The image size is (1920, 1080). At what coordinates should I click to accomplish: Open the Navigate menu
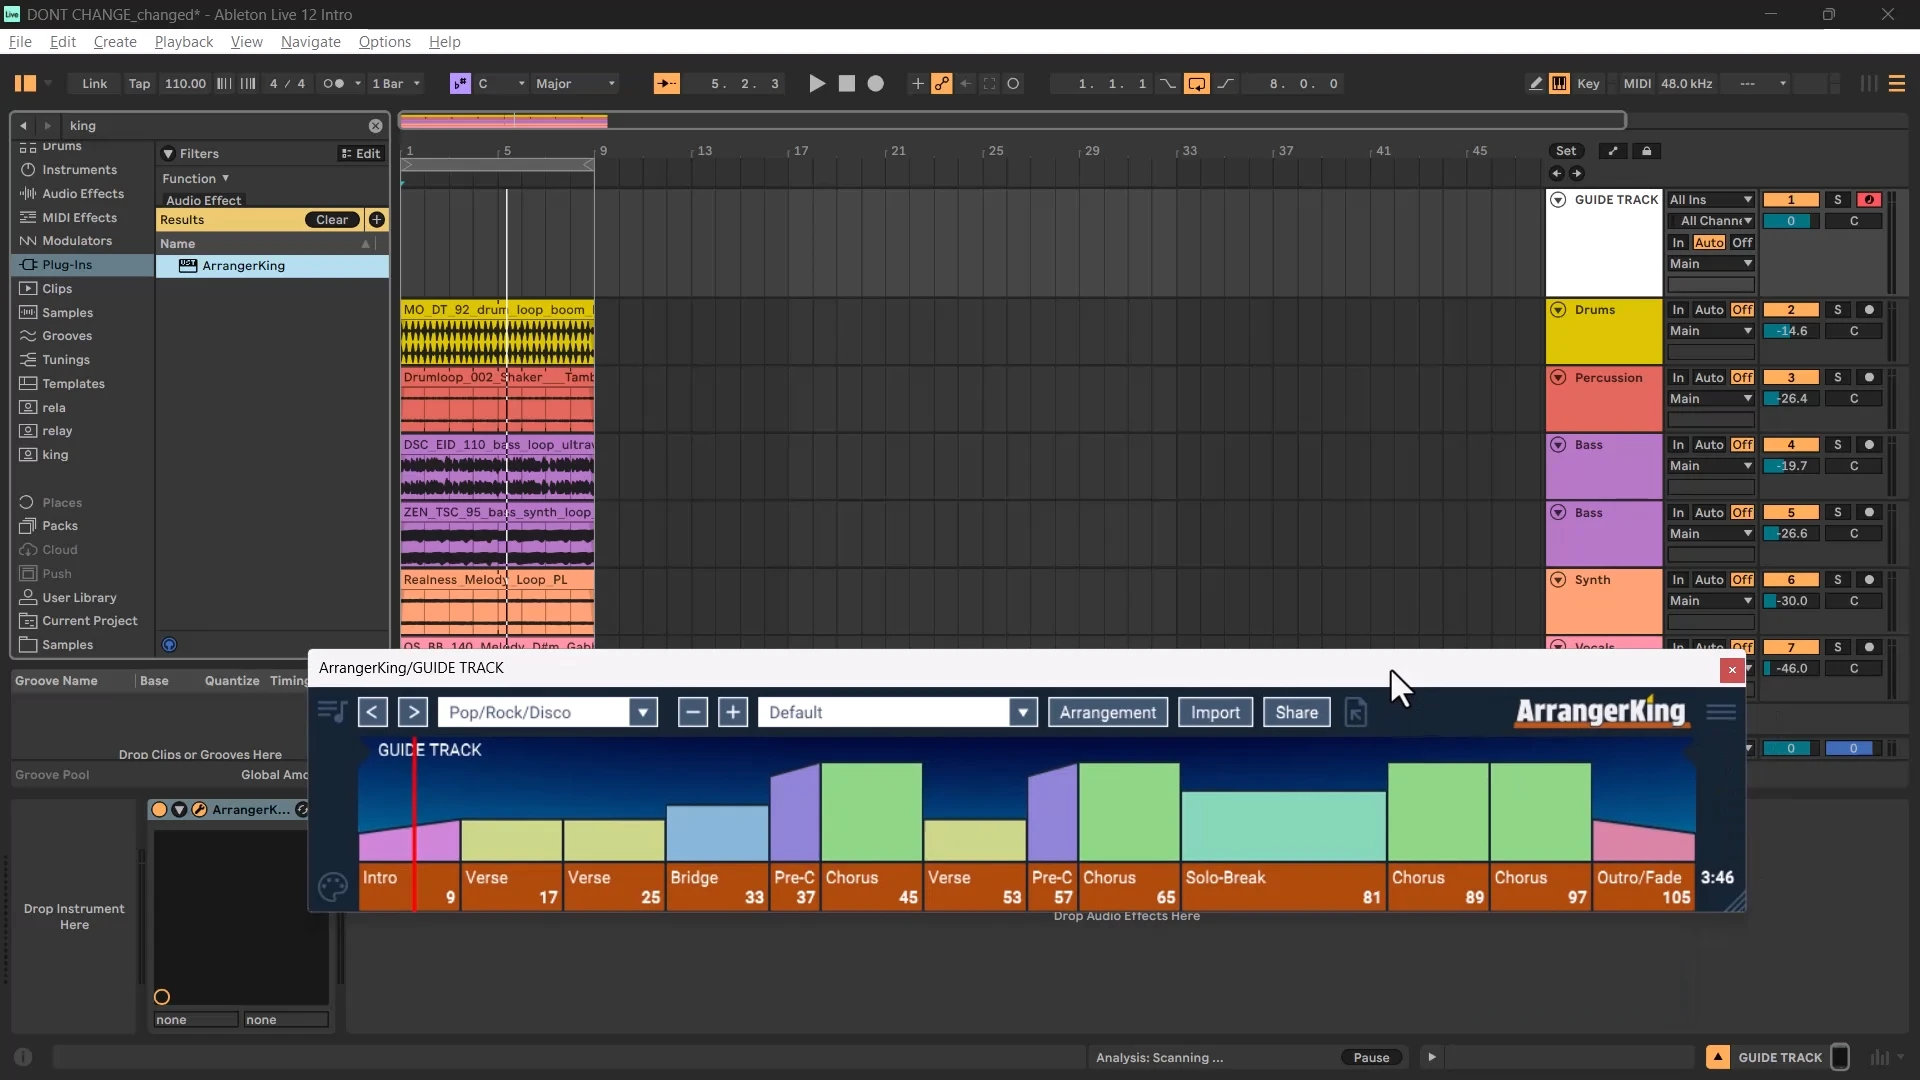311,42
